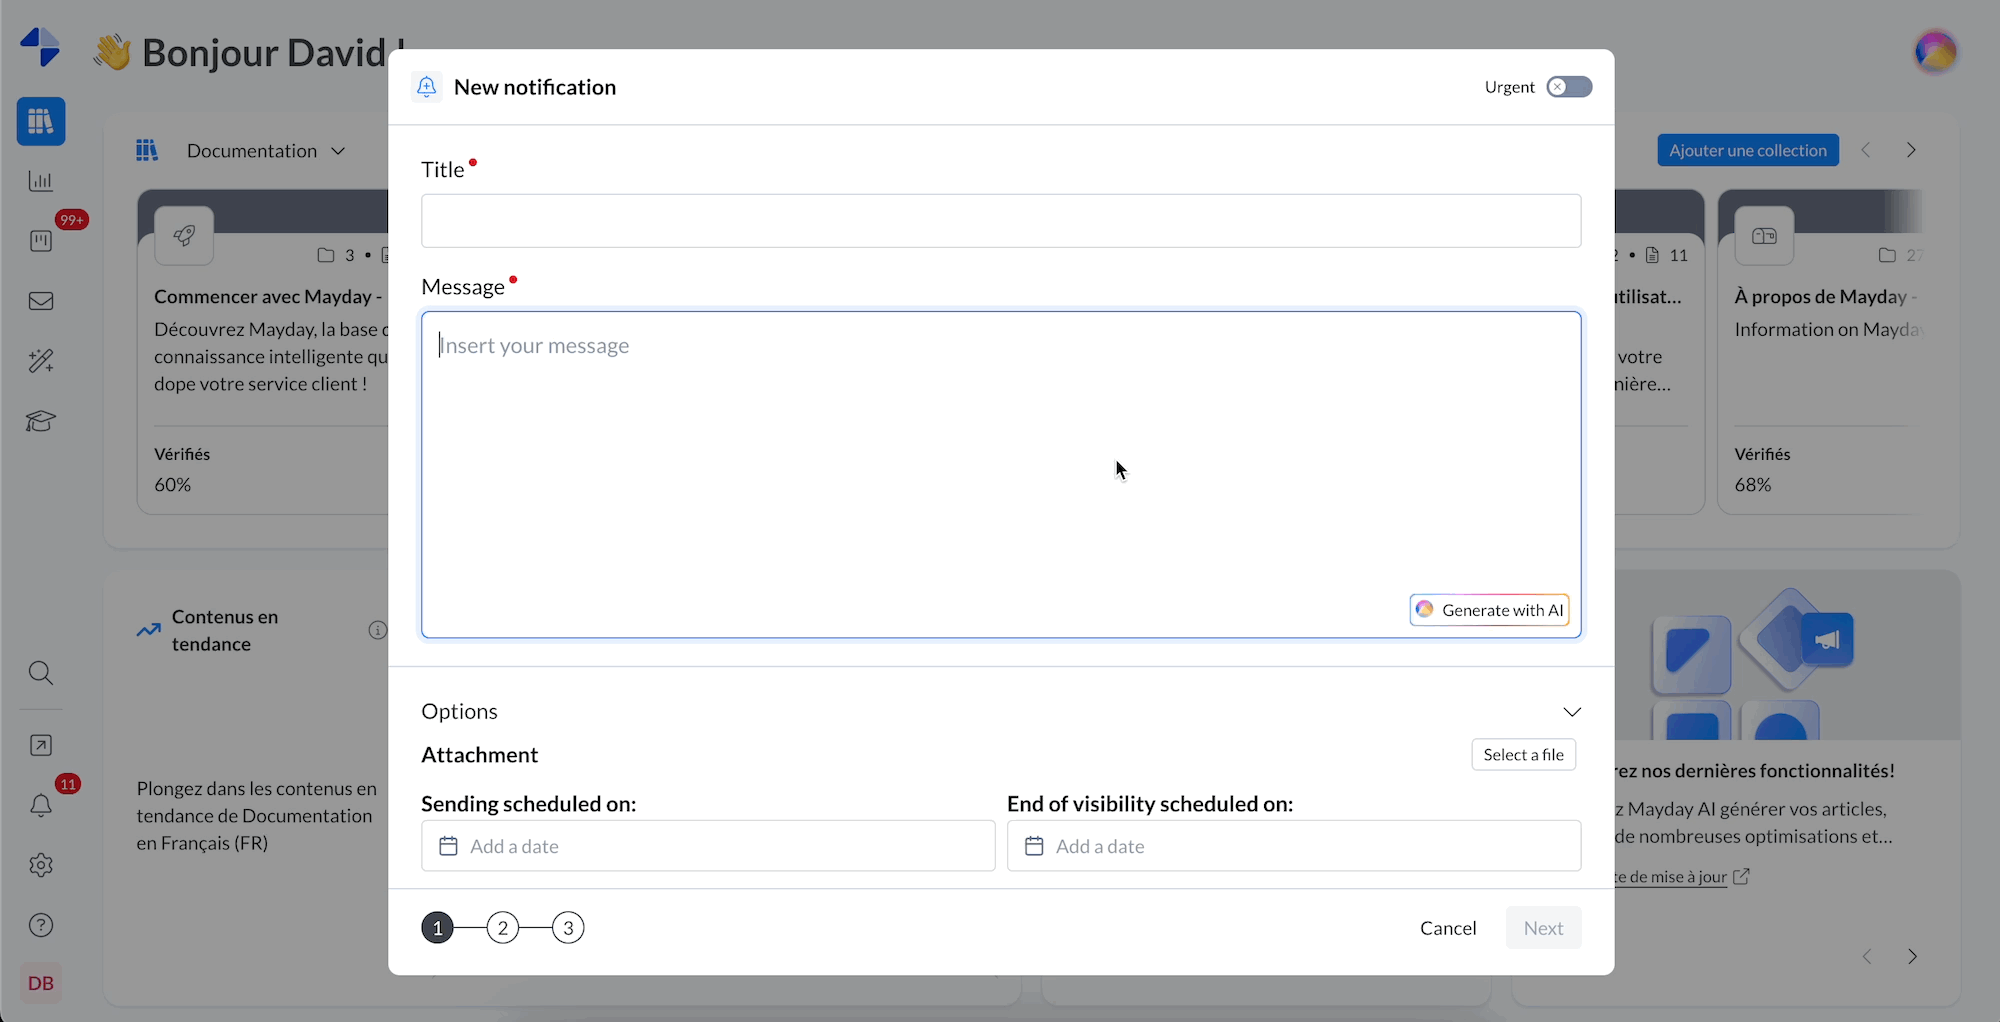Open settings gear in sidebar
Viewport: 2000px width, 1022px height.
tap(41, 865)
